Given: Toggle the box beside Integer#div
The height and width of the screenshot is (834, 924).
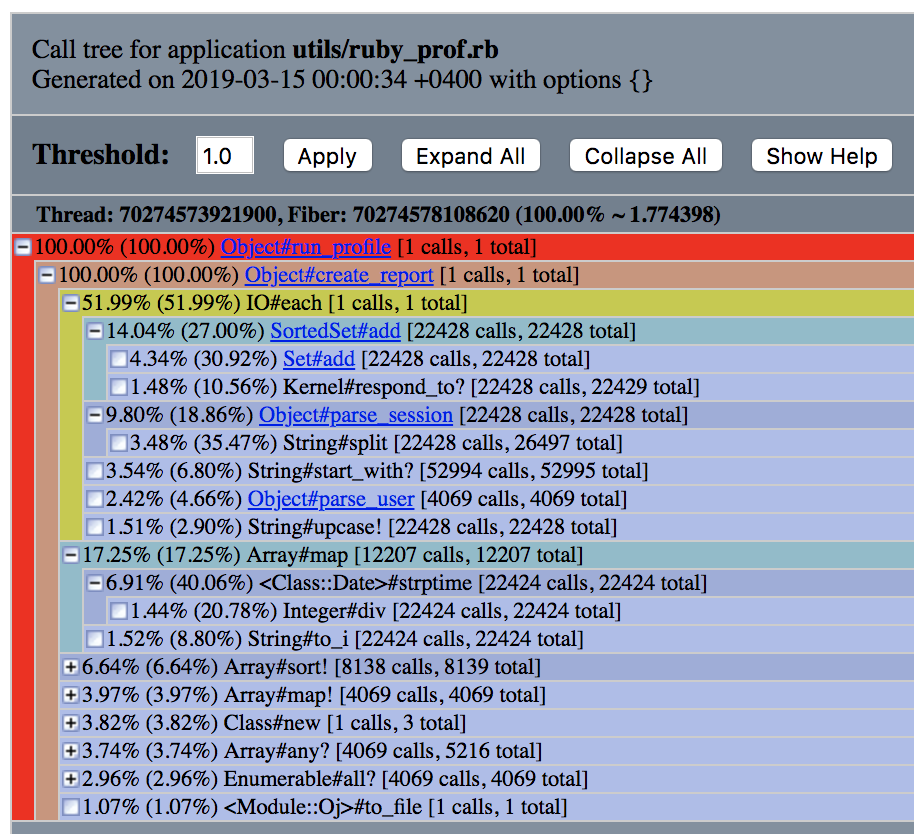Looking at the screenshot, I should click(x=119, y=612).
